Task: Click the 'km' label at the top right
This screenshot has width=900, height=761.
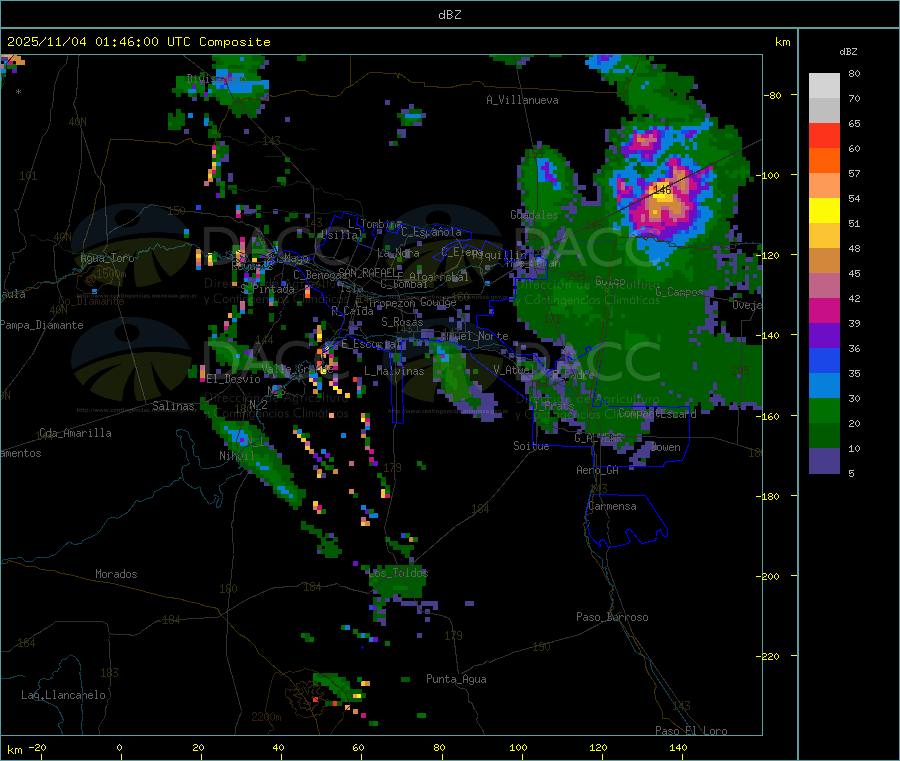Action: (x=782, y=42)
